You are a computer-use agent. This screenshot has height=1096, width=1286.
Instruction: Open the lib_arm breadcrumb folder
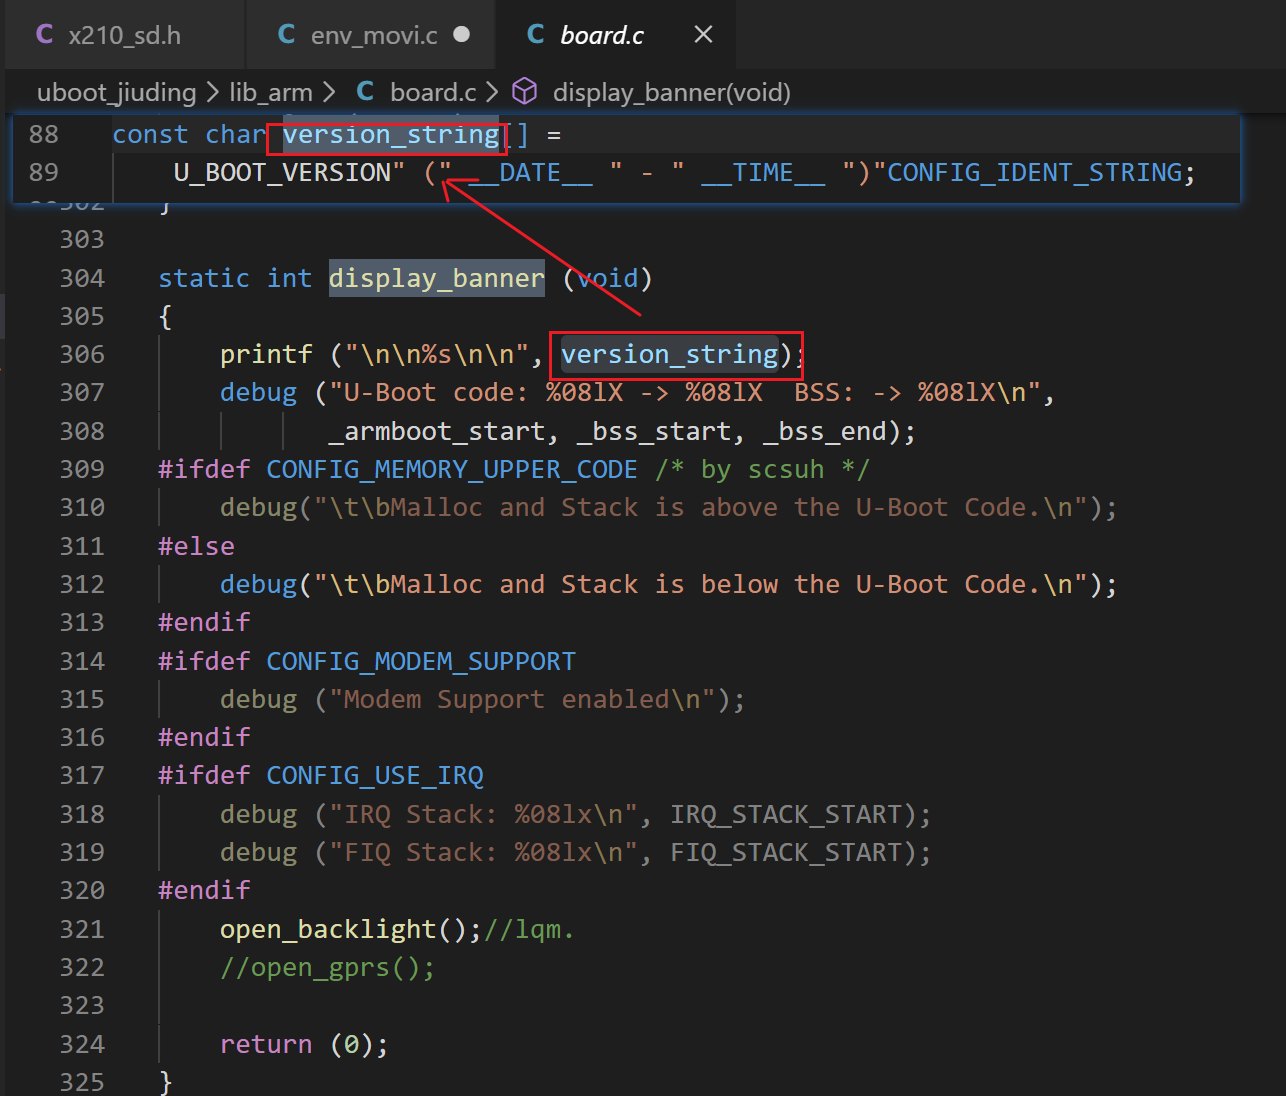pos(271,92)
